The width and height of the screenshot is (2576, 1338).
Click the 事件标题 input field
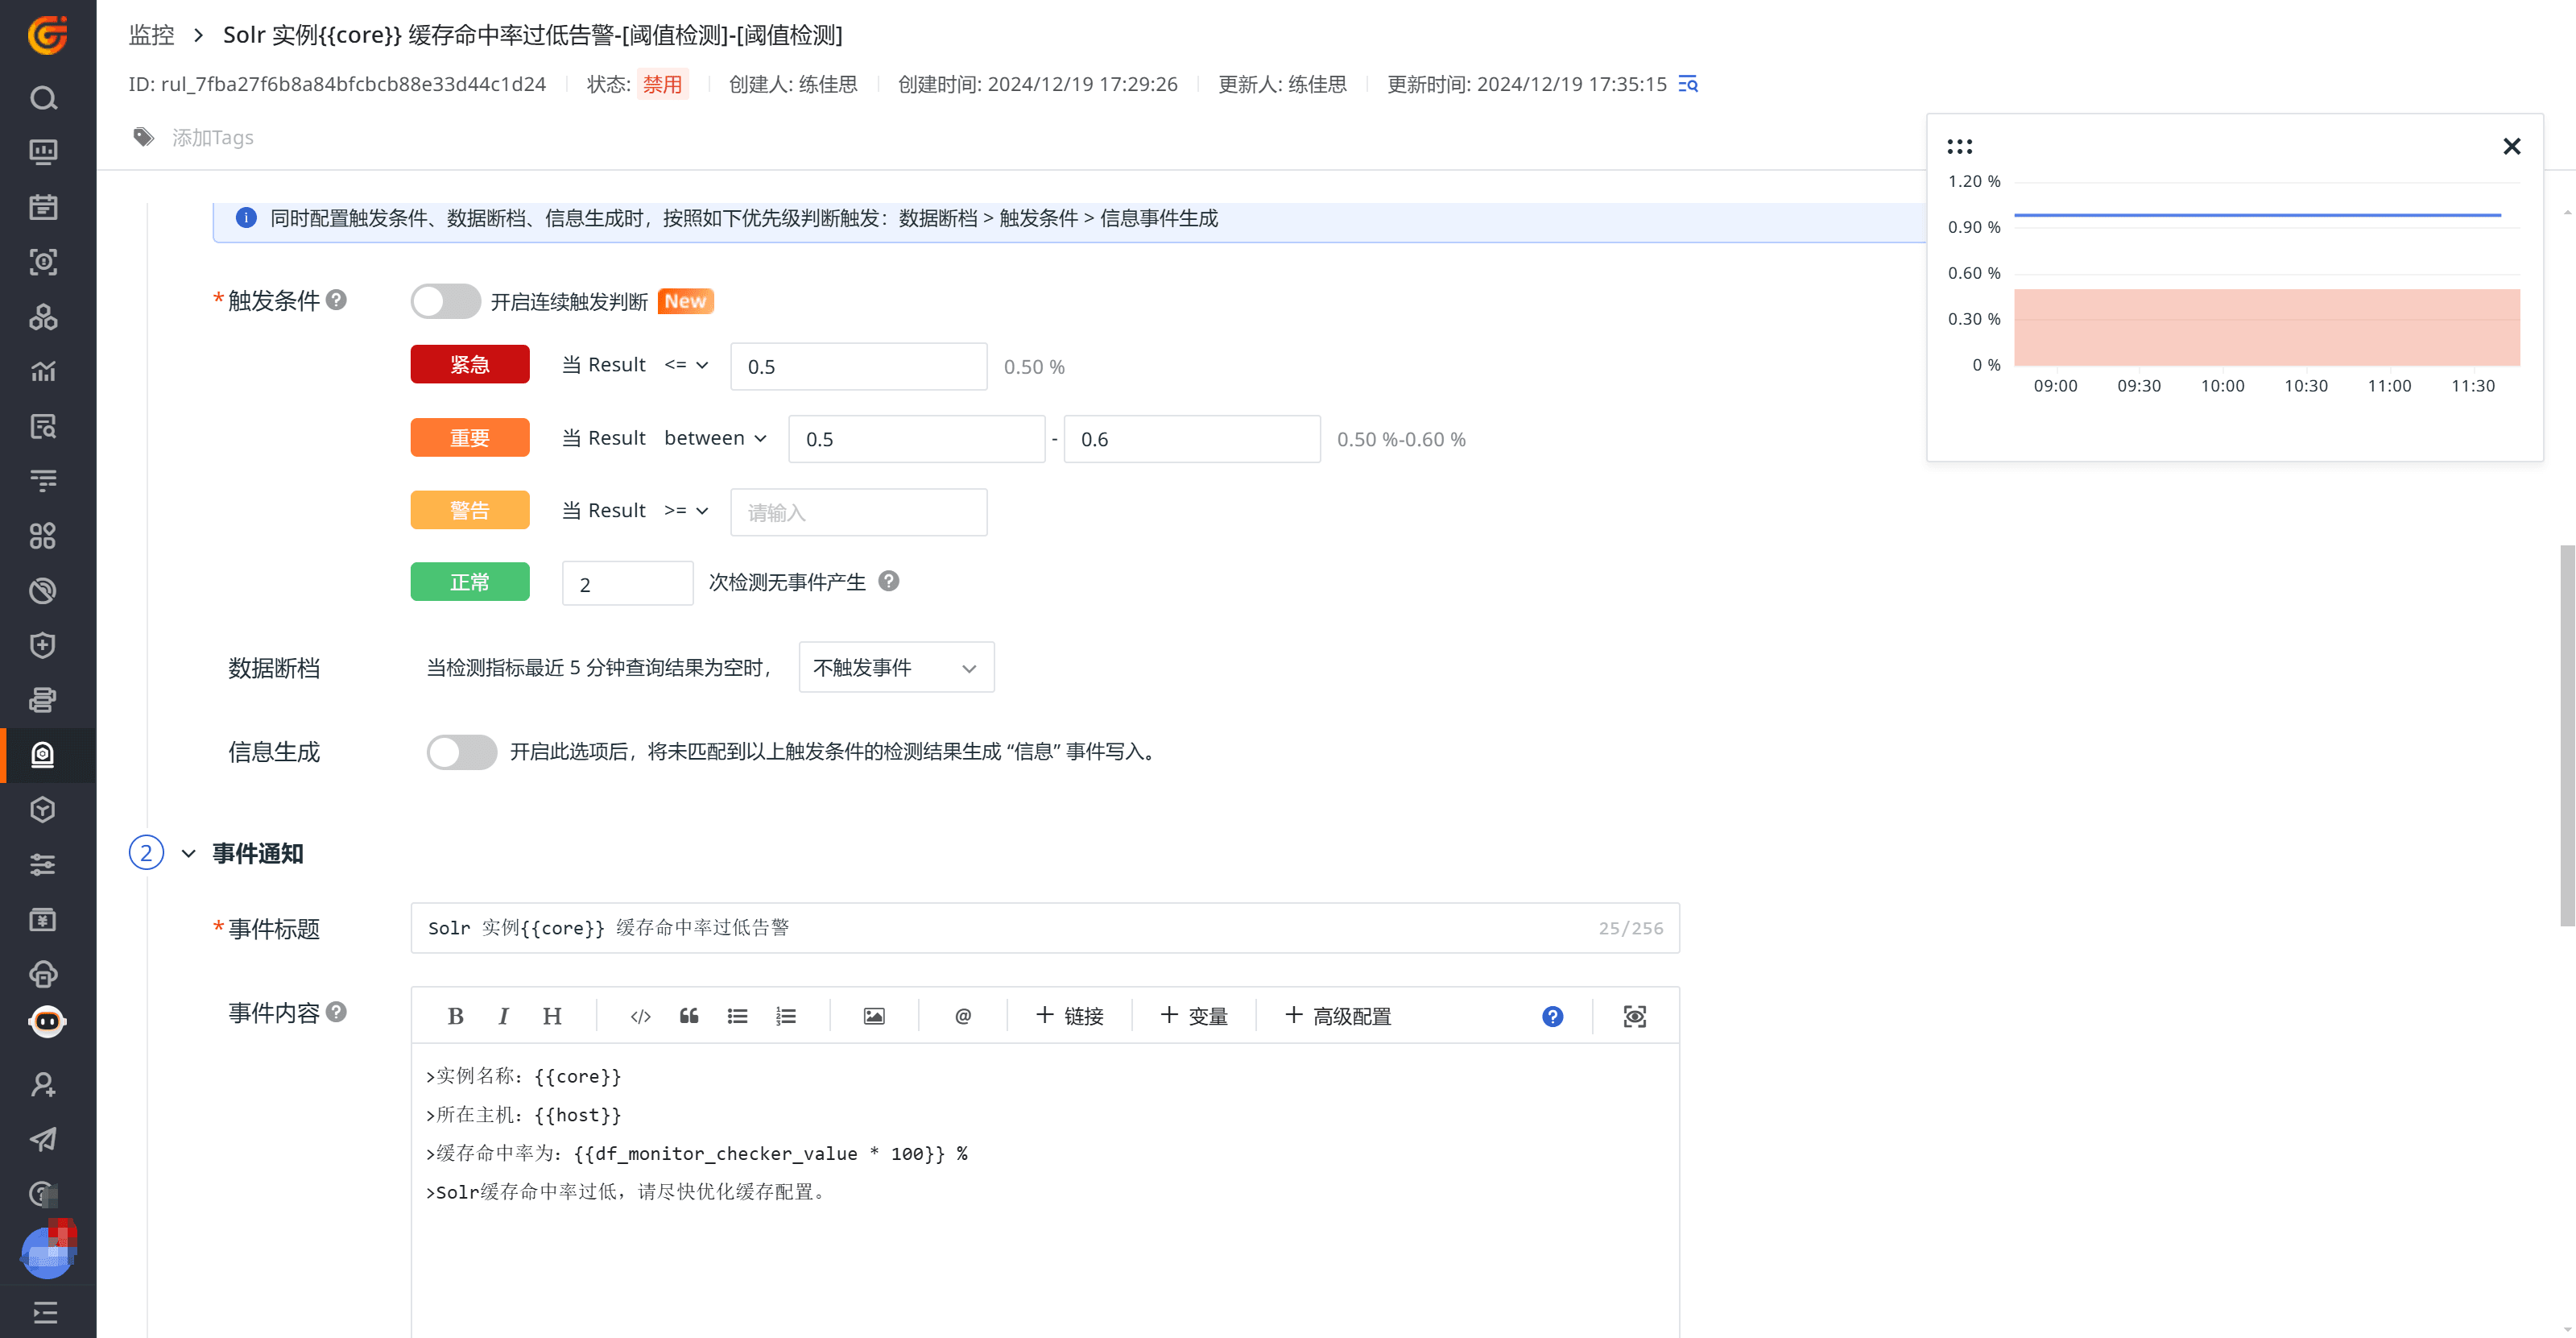1045,928
